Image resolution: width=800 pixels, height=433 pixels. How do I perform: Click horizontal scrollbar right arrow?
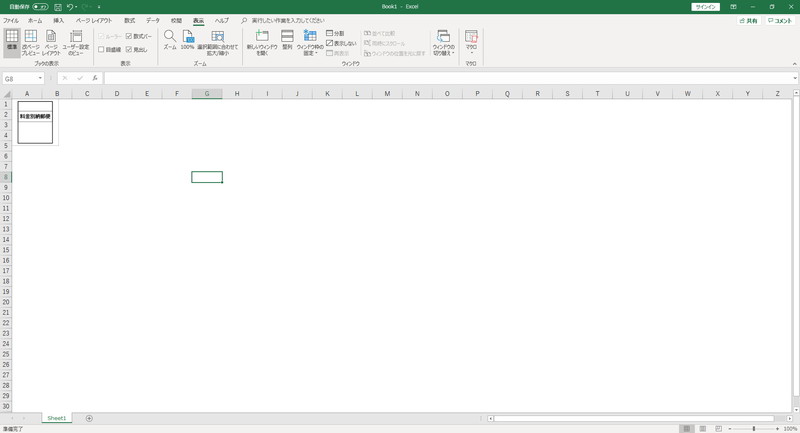pyautogui.click(x=789, y=419)
